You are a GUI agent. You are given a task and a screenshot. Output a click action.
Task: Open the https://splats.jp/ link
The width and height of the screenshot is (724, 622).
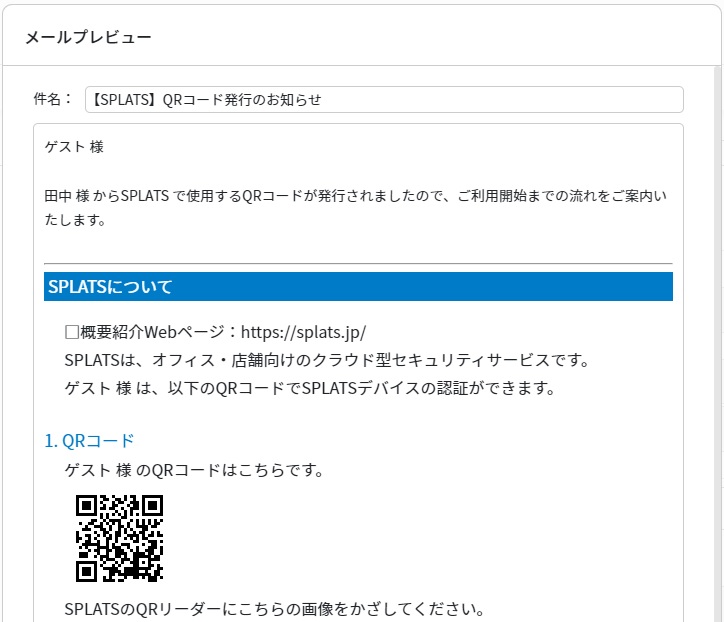pos(303,332)
